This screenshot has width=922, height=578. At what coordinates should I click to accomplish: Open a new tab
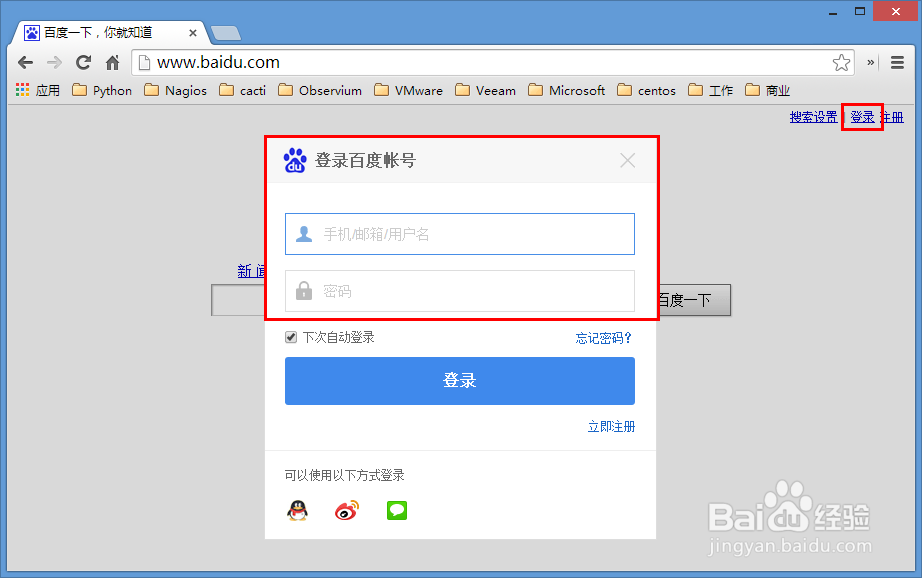coord(226,33)
